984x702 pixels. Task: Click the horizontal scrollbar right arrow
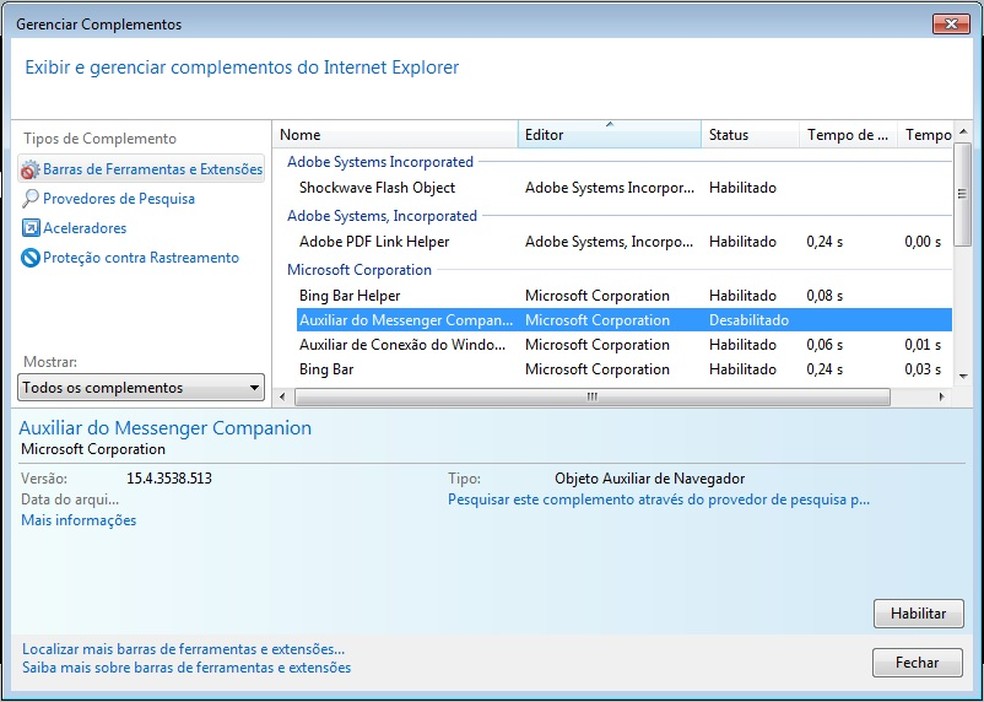click(x=941, y=396)
